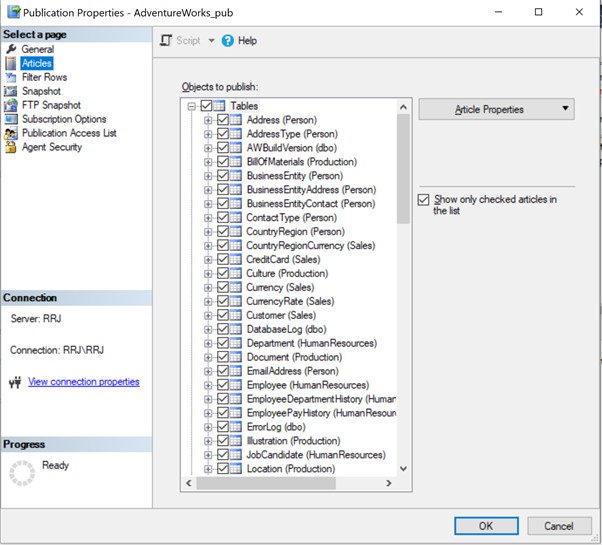Open the View connection properties link
The height and width of the screenshot is (545, 602).
point(84,382)
